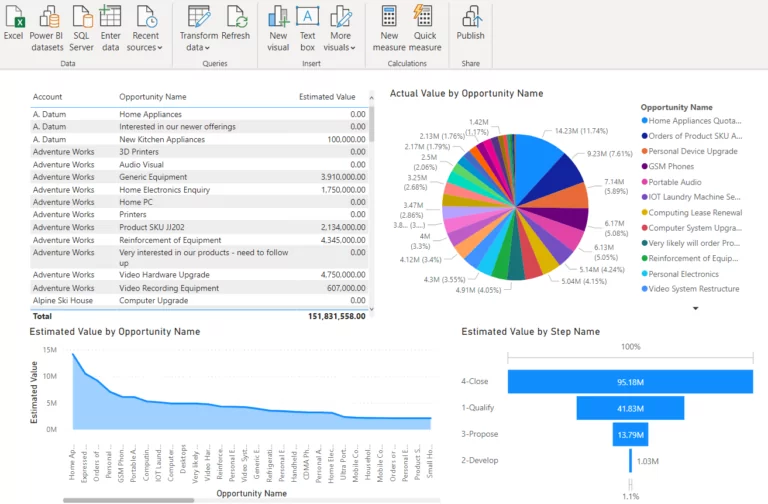Sort table by Estimated Value column header

(327, 96)
